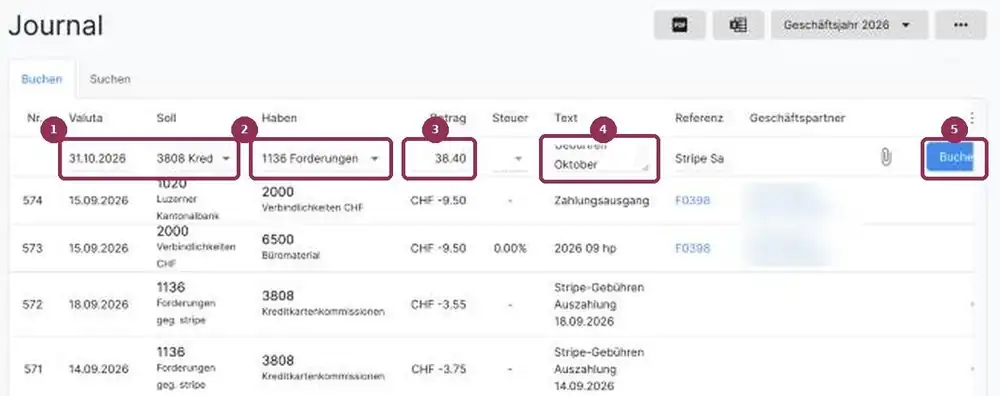Open the Geschäftsjahr 2026 dropdown

point(849,26)
